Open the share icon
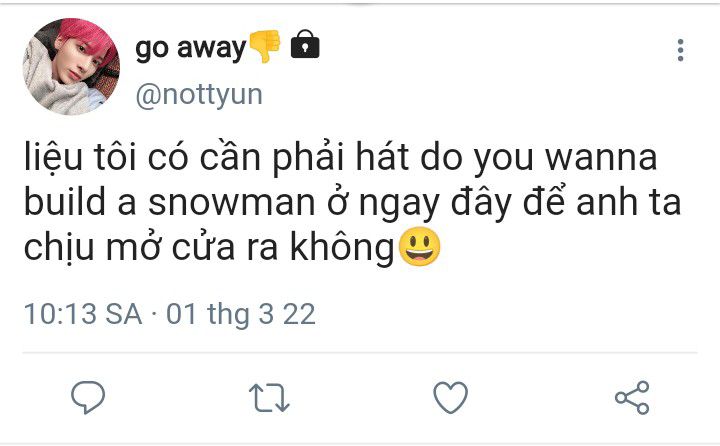 [632, 398]
